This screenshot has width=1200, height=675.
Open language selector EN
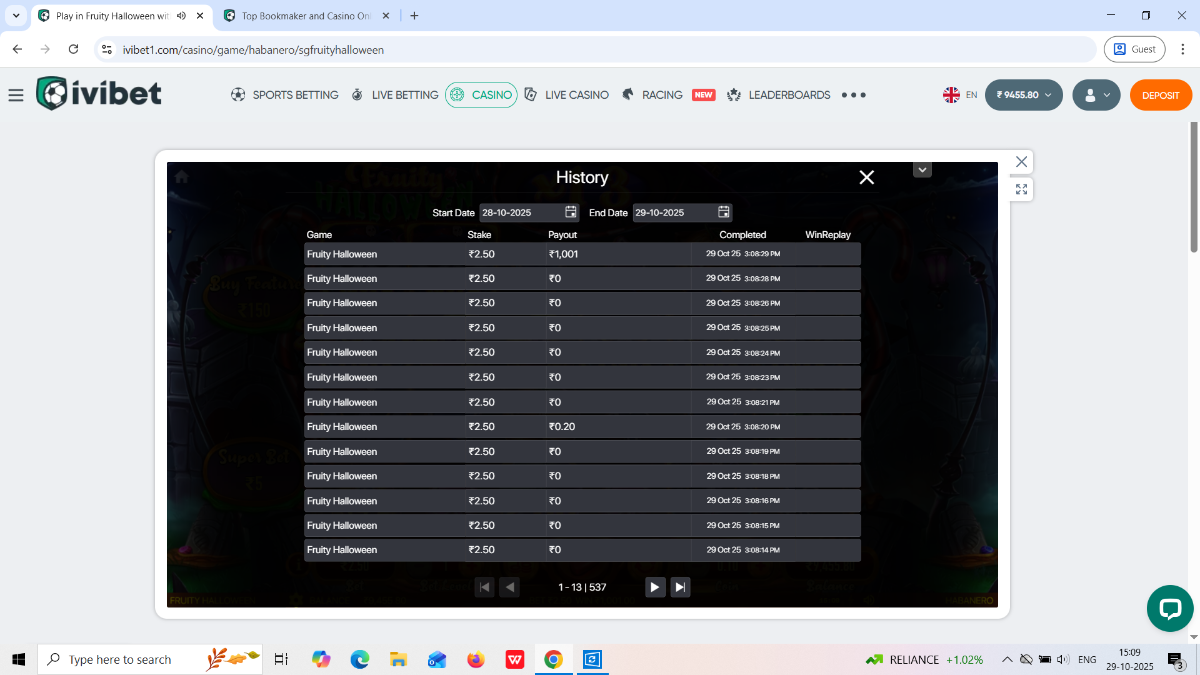[960, 95]
